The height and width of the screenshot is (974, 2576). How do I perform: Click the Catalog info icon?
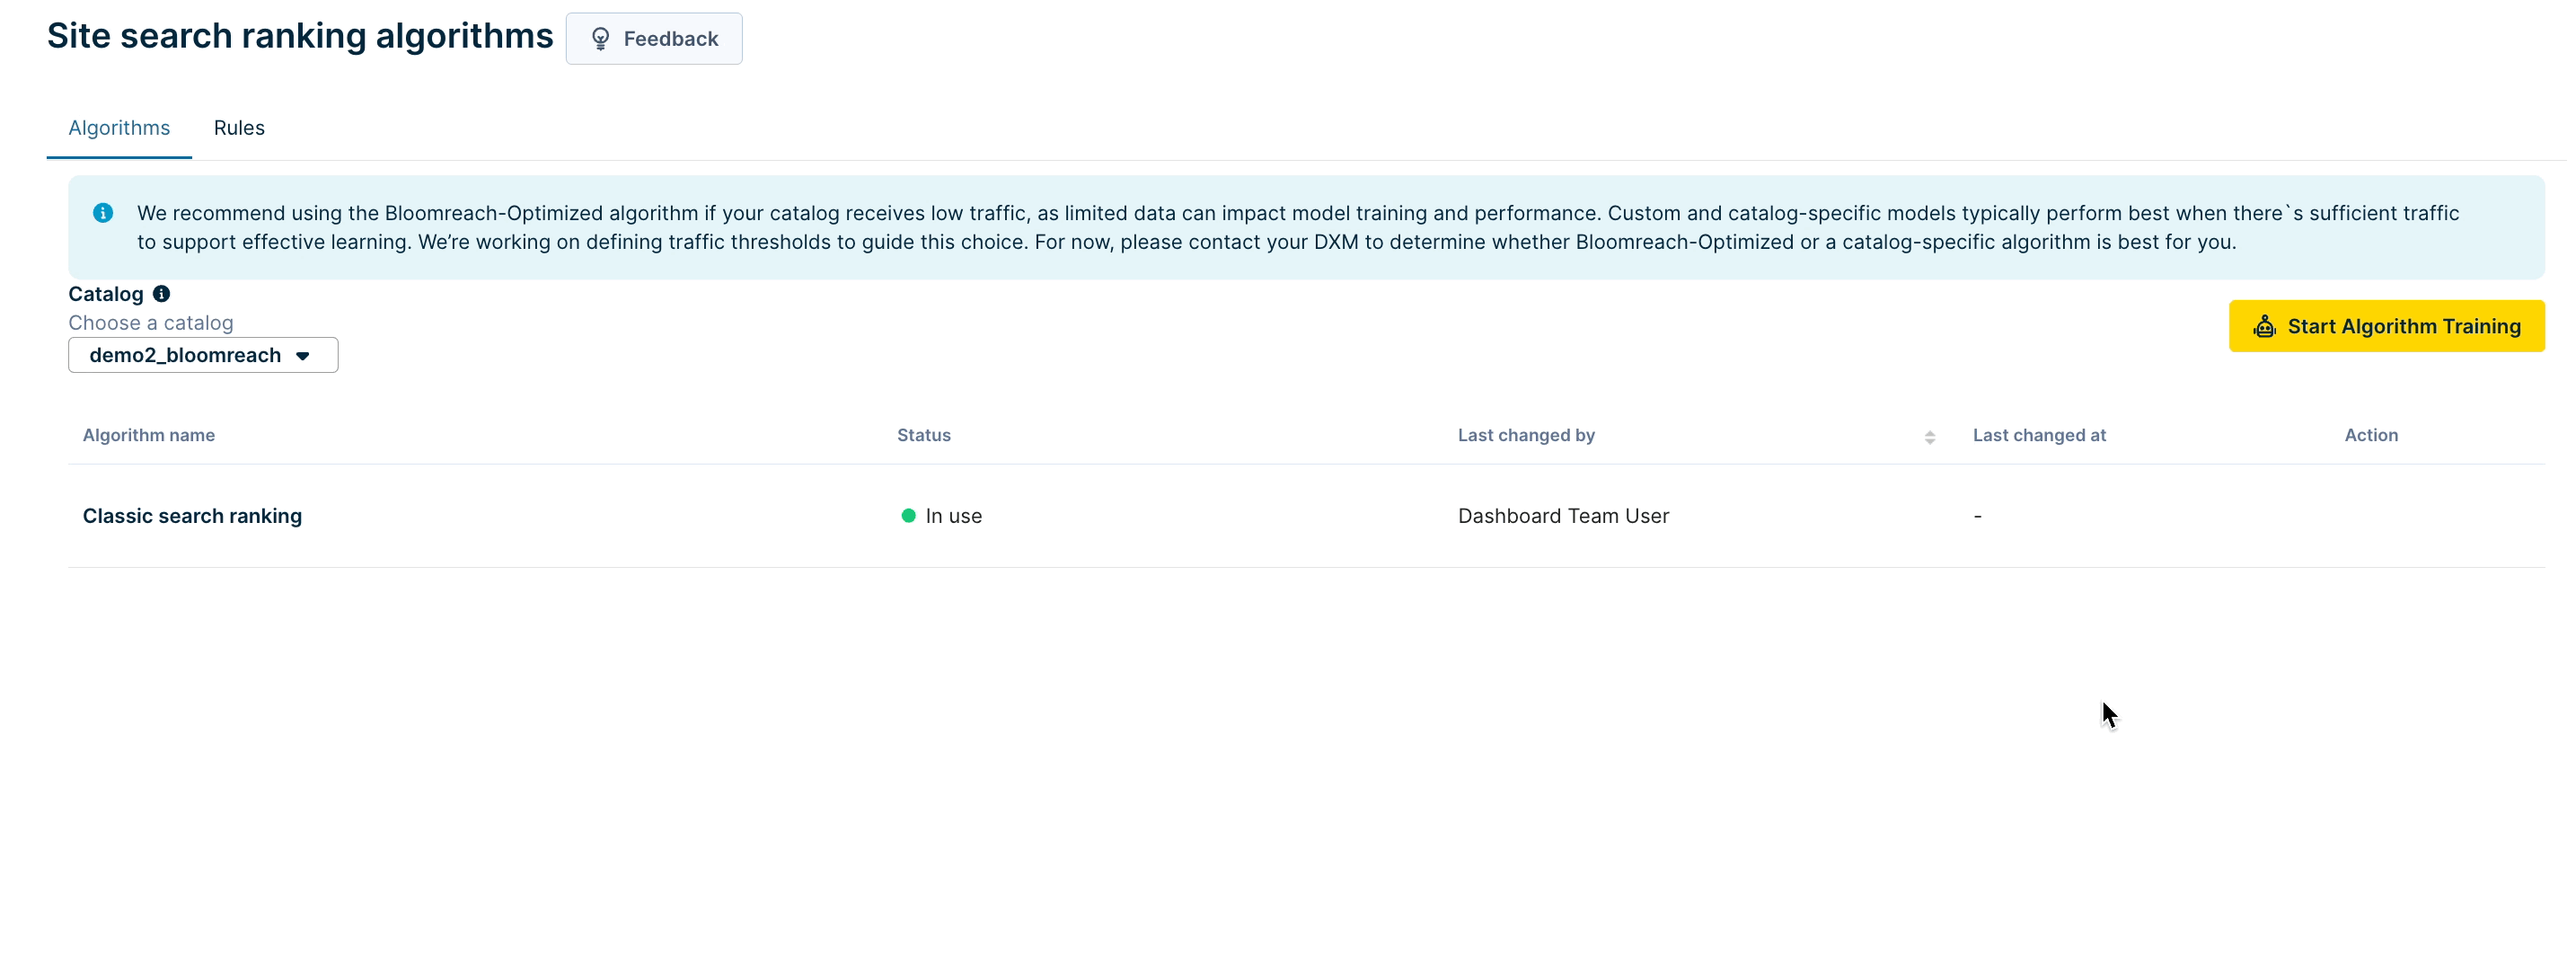161,294
